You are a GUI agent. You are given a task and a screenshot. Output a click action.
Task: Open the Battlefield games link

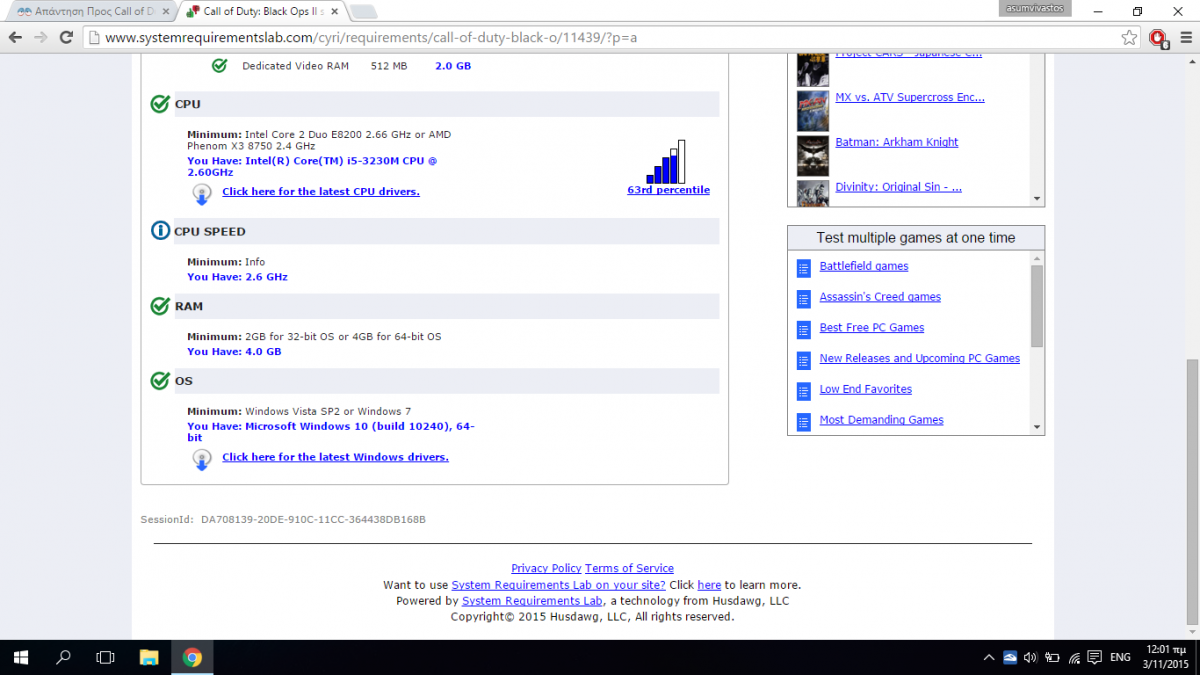(x=864, y=266)
